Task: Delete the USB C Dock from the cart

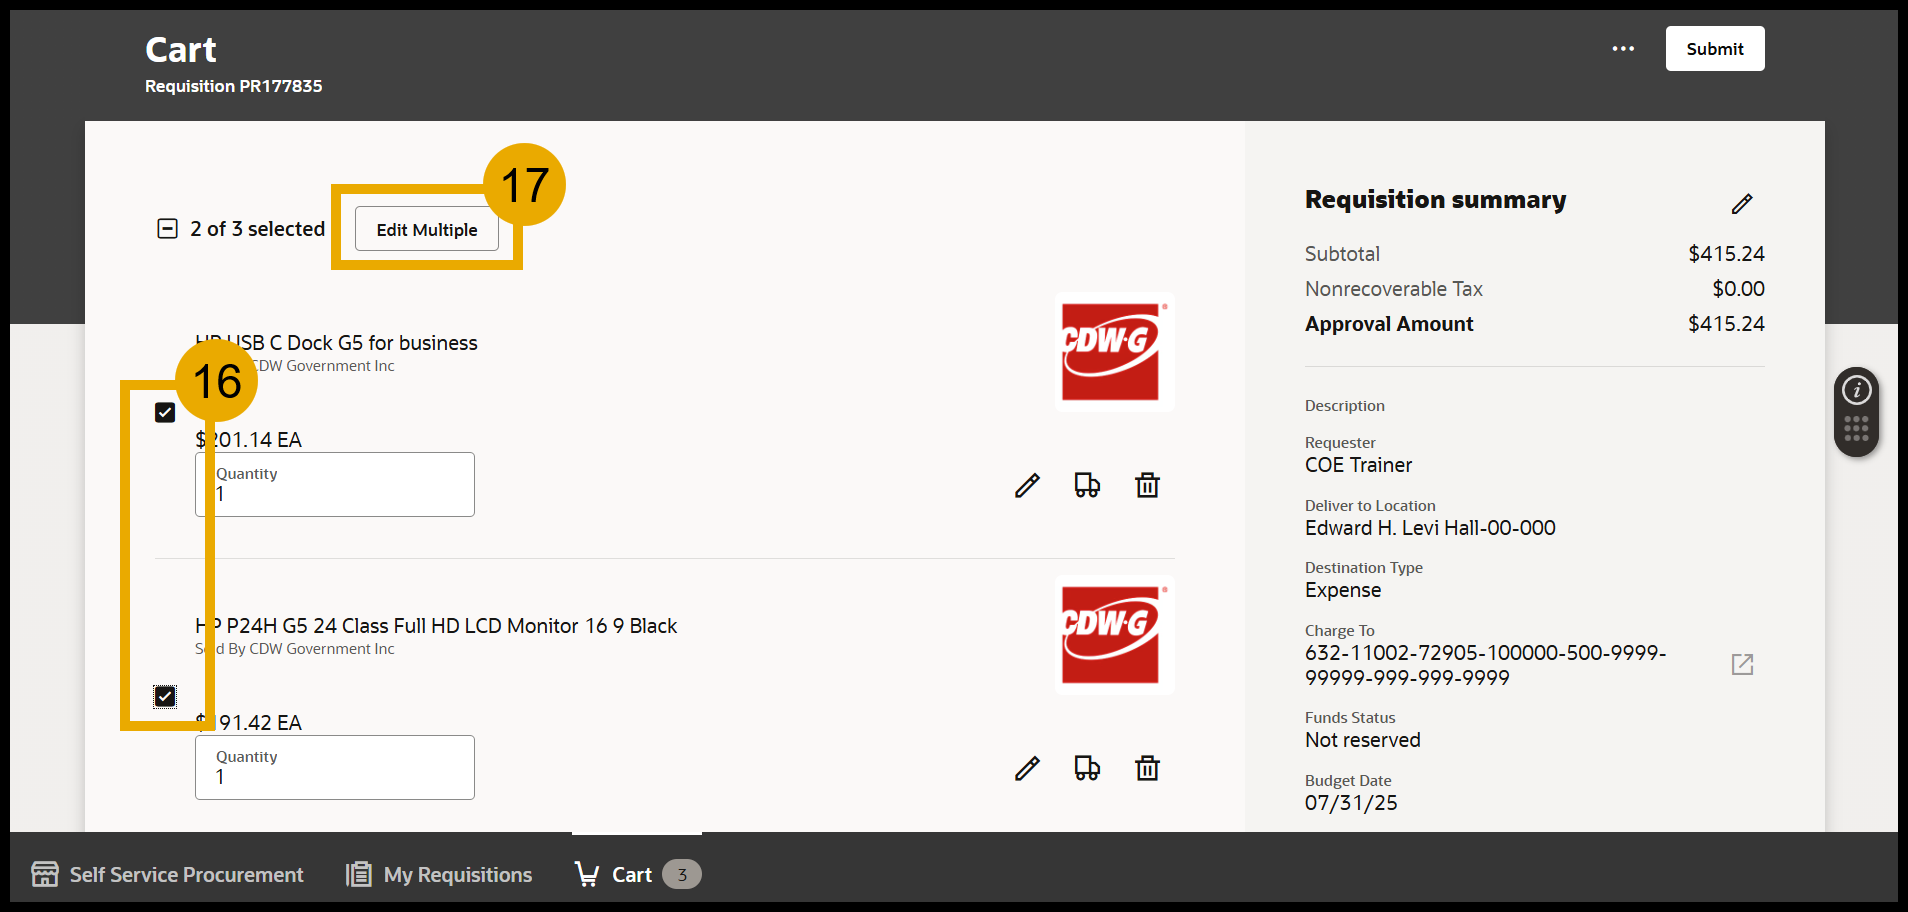Action: pos(1146,485)
